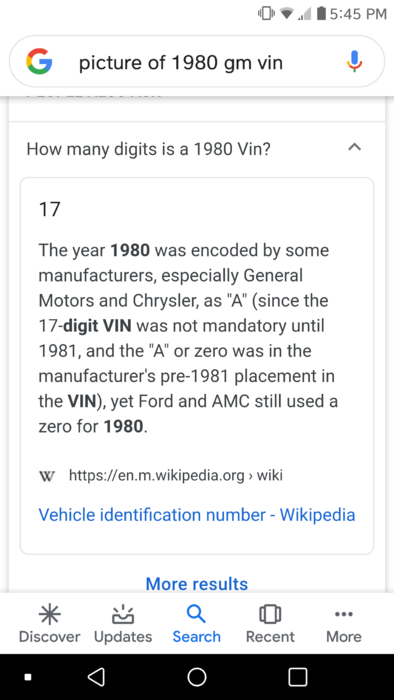Open the Discover tab
394x700 pixels.
point(50,624)
